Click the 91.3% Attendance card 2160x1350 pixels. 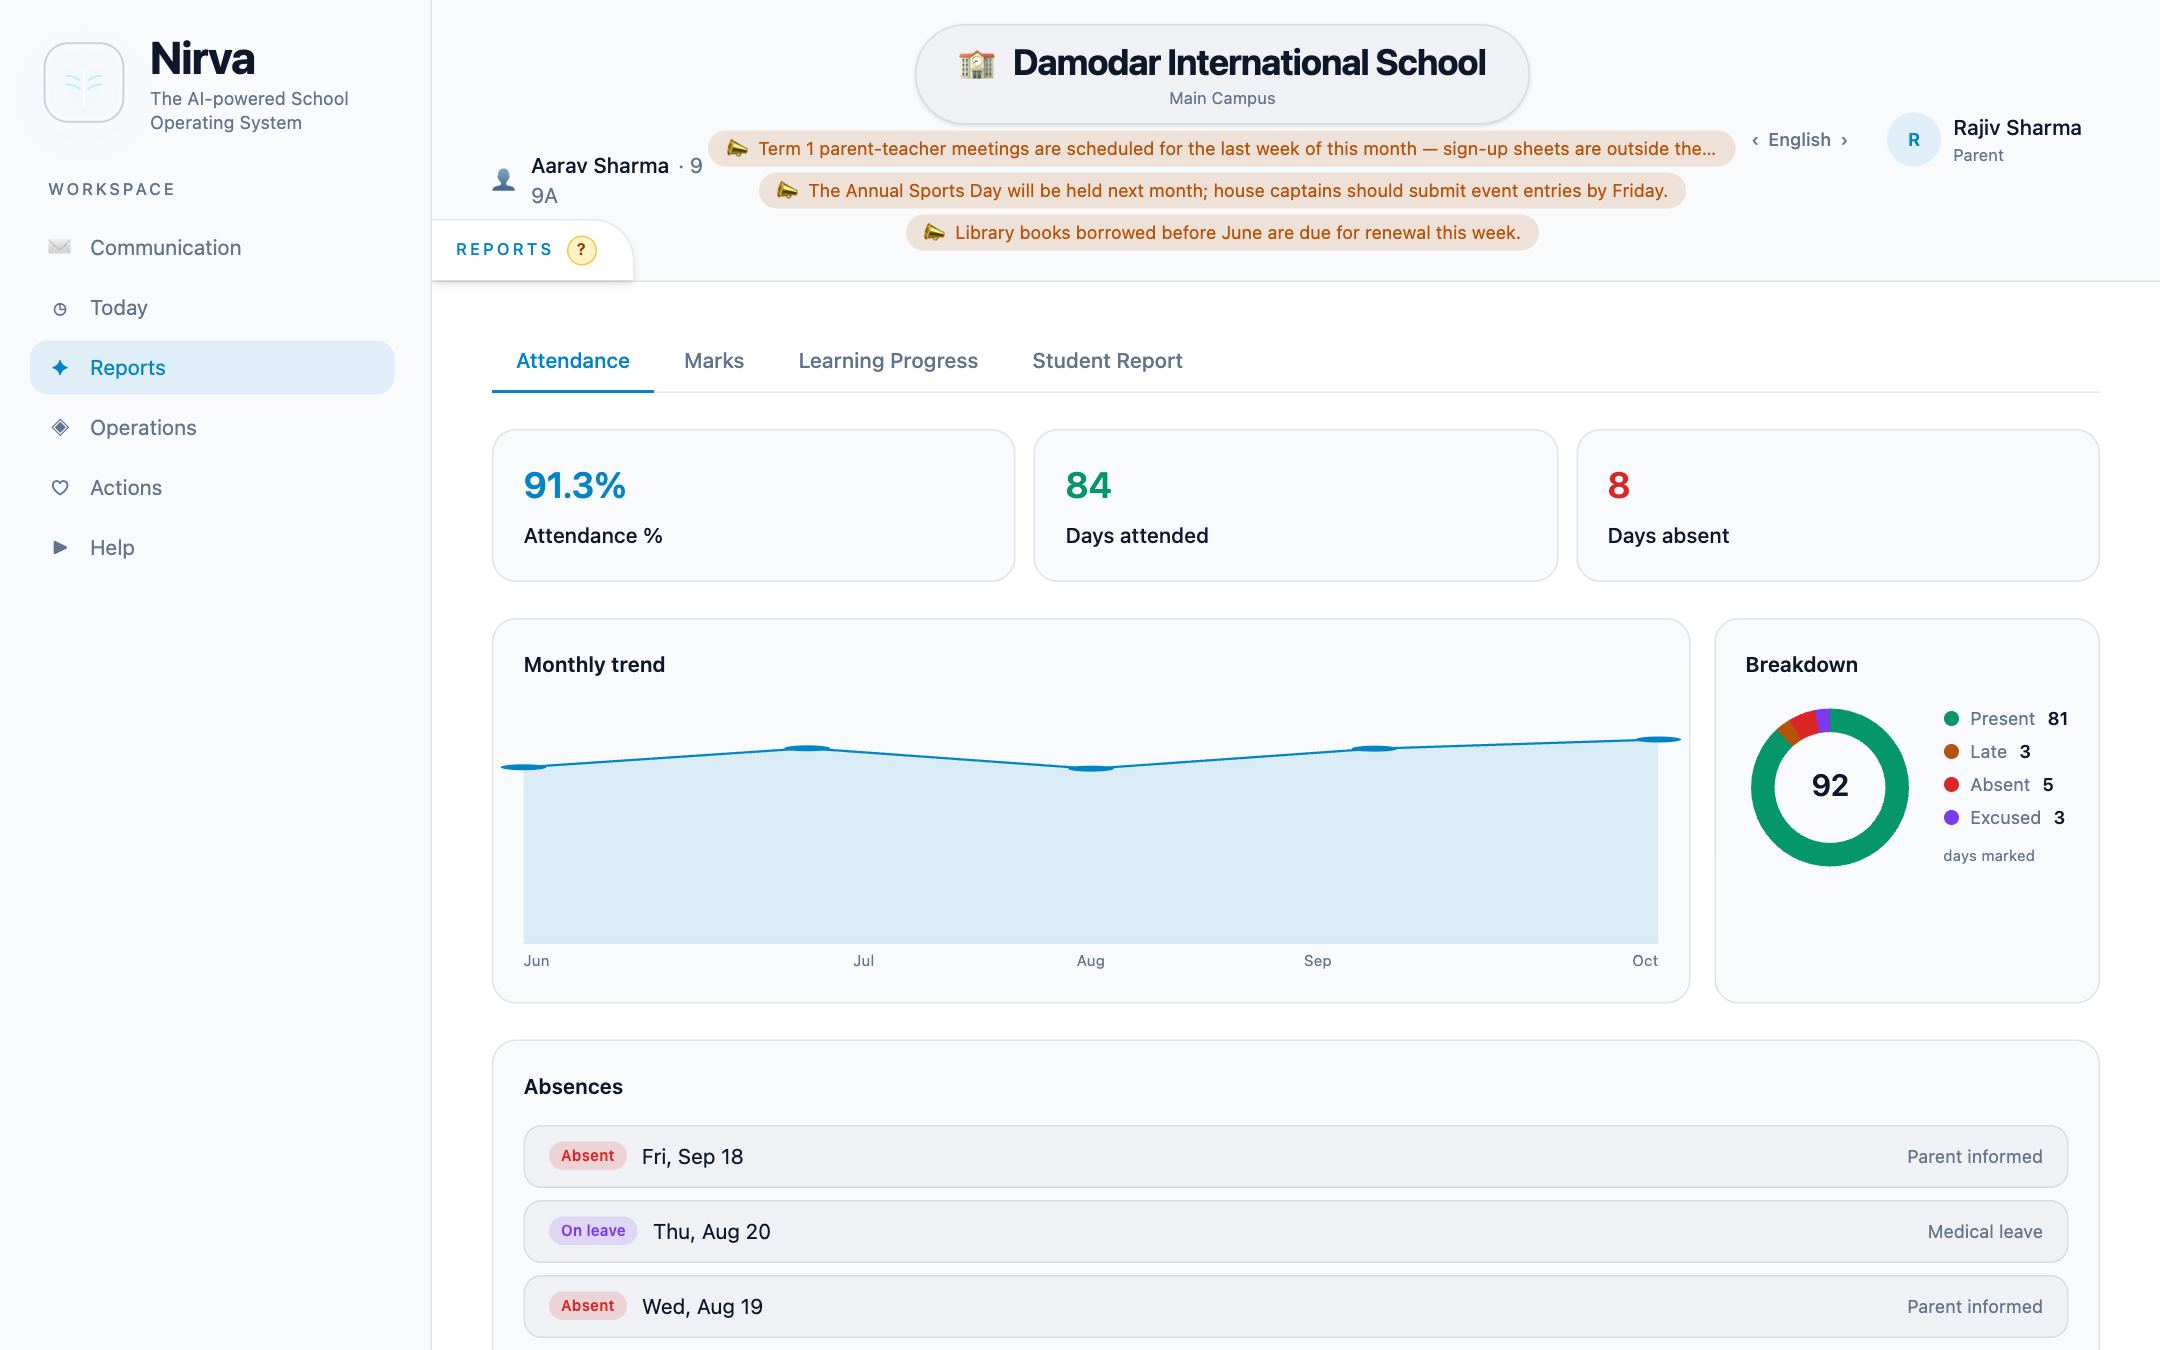tap(753, 505)
